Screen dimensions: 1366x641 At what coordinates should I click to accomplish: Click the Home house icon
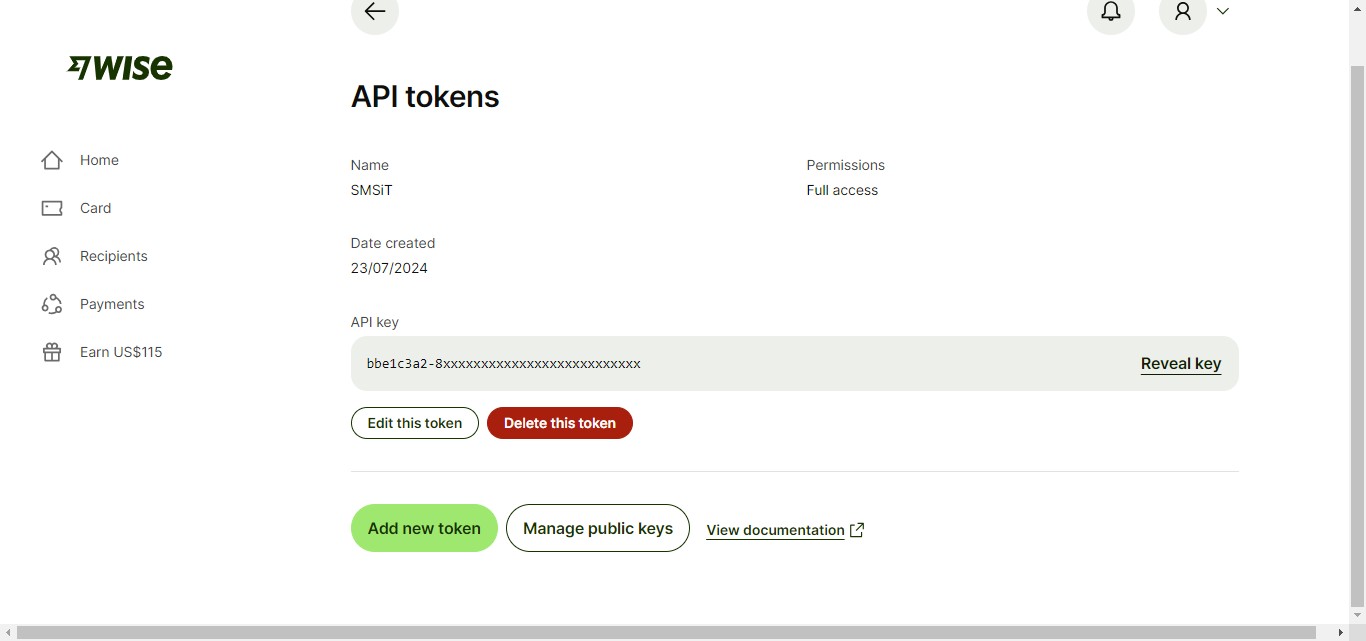tap(52, 160)
